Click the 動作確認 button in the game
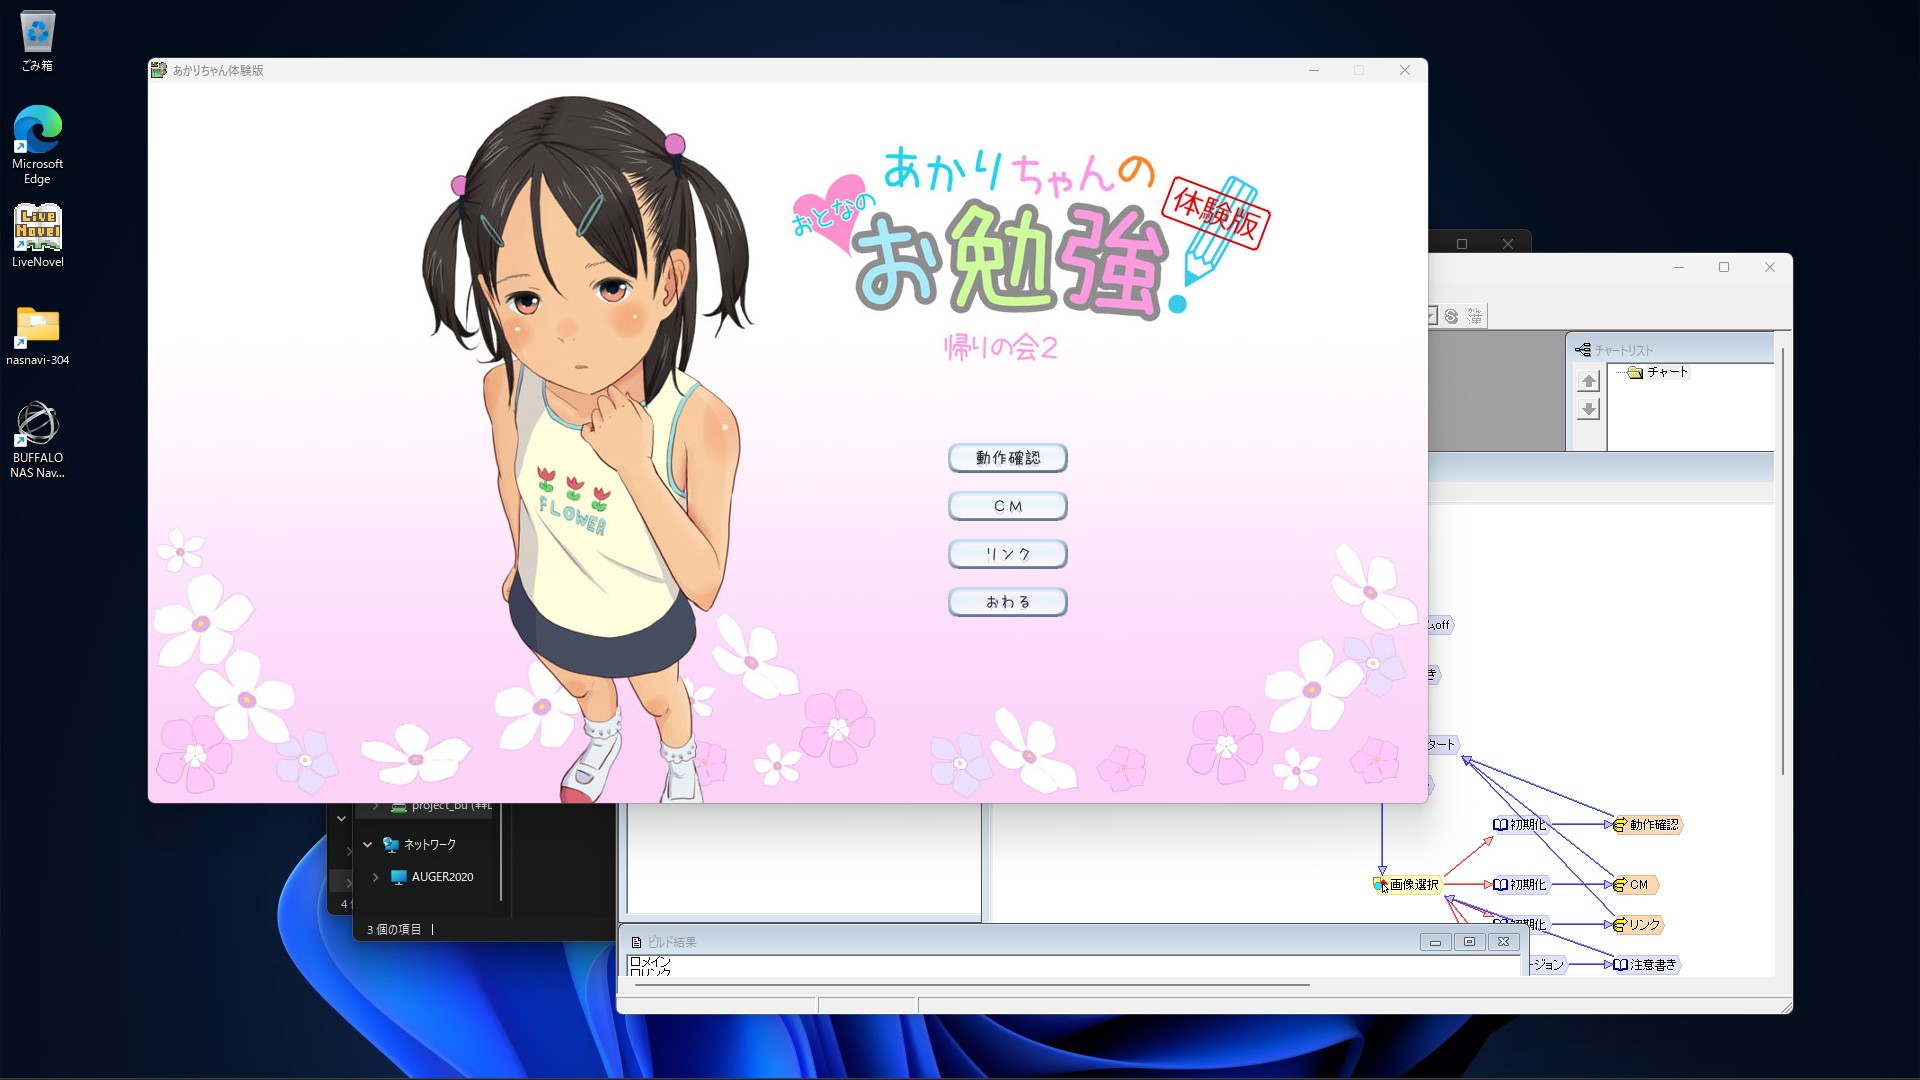Image resolution: width=1920 pixels, height=1080 pixels. coord(1007,458)
